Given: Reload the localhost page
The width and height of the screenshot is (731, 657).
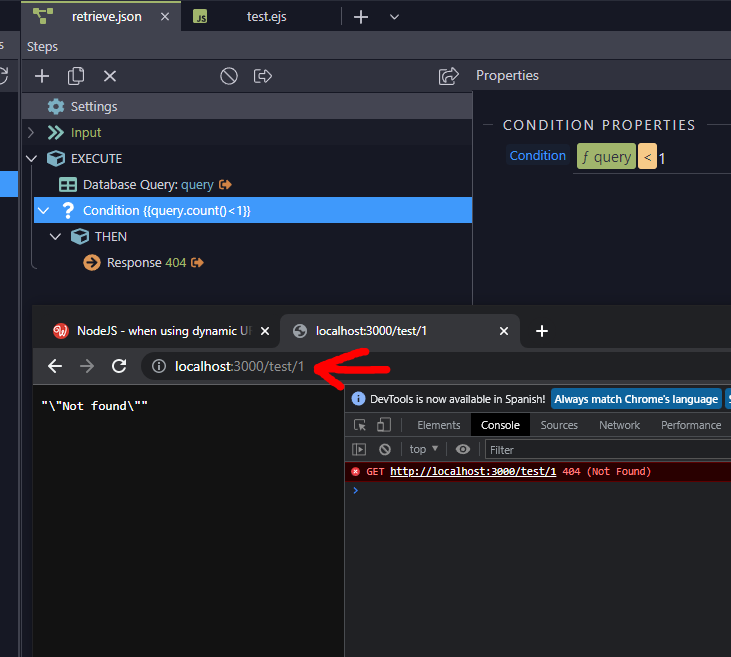Looking at the screenshot, I should [x=119, y=366].
